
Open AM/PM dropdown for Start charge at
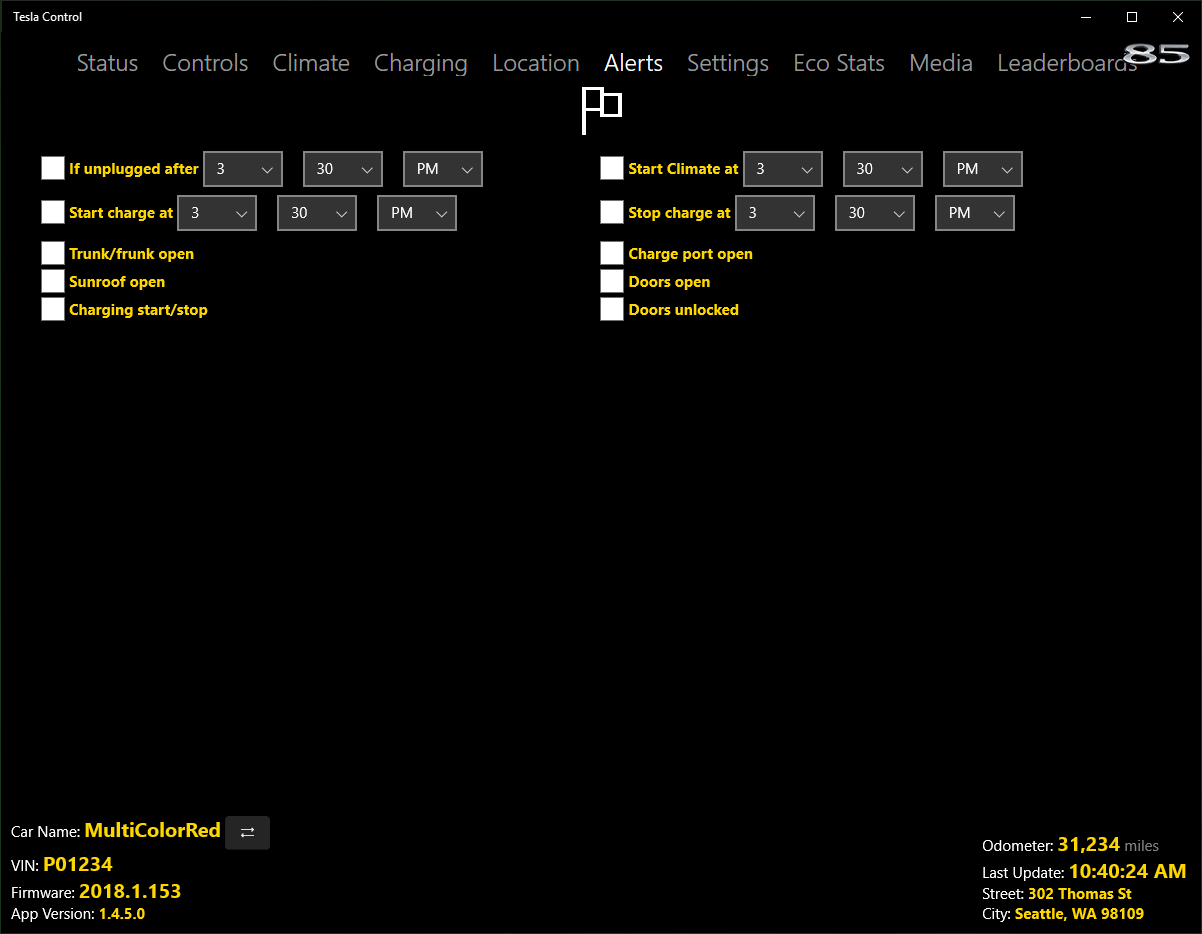[x=417, y=213]
